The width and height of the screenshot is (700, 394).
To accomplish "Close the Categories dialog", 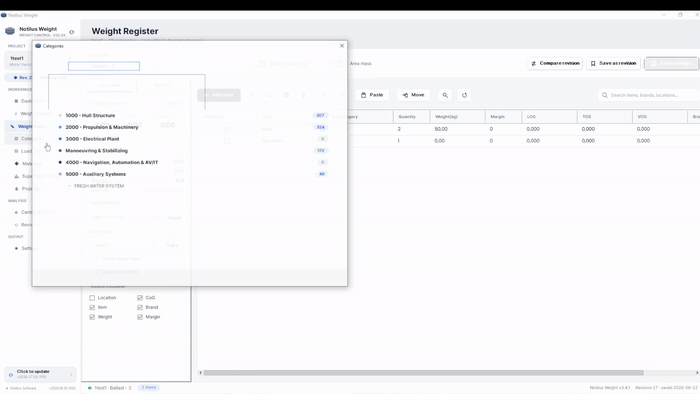I will tap(342, 46).
